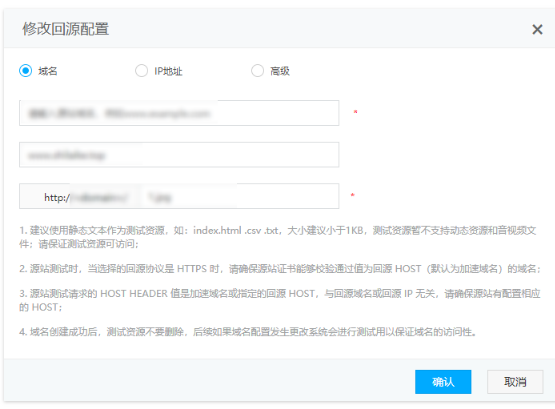555x409 pixels.
Task: Focus the test resource field starting with http:/
Action: (x=179, y=196)
